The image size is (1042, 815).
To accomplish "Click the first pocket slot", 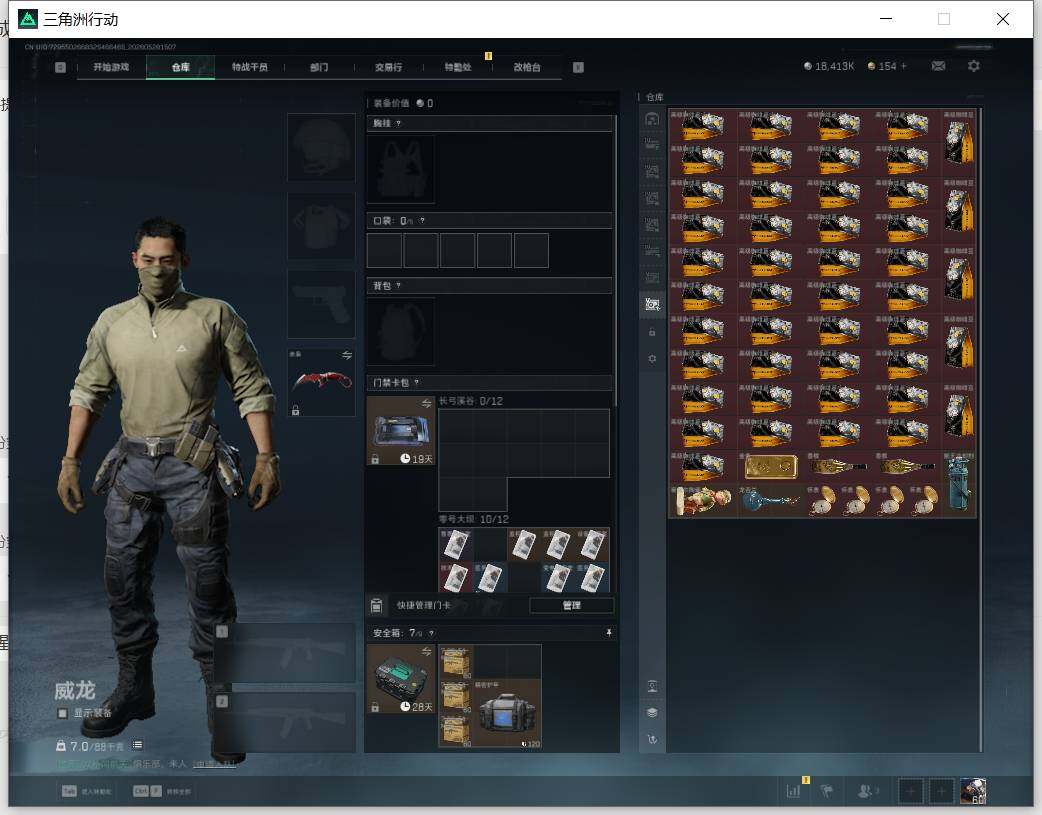I will (x=384, y=250).
